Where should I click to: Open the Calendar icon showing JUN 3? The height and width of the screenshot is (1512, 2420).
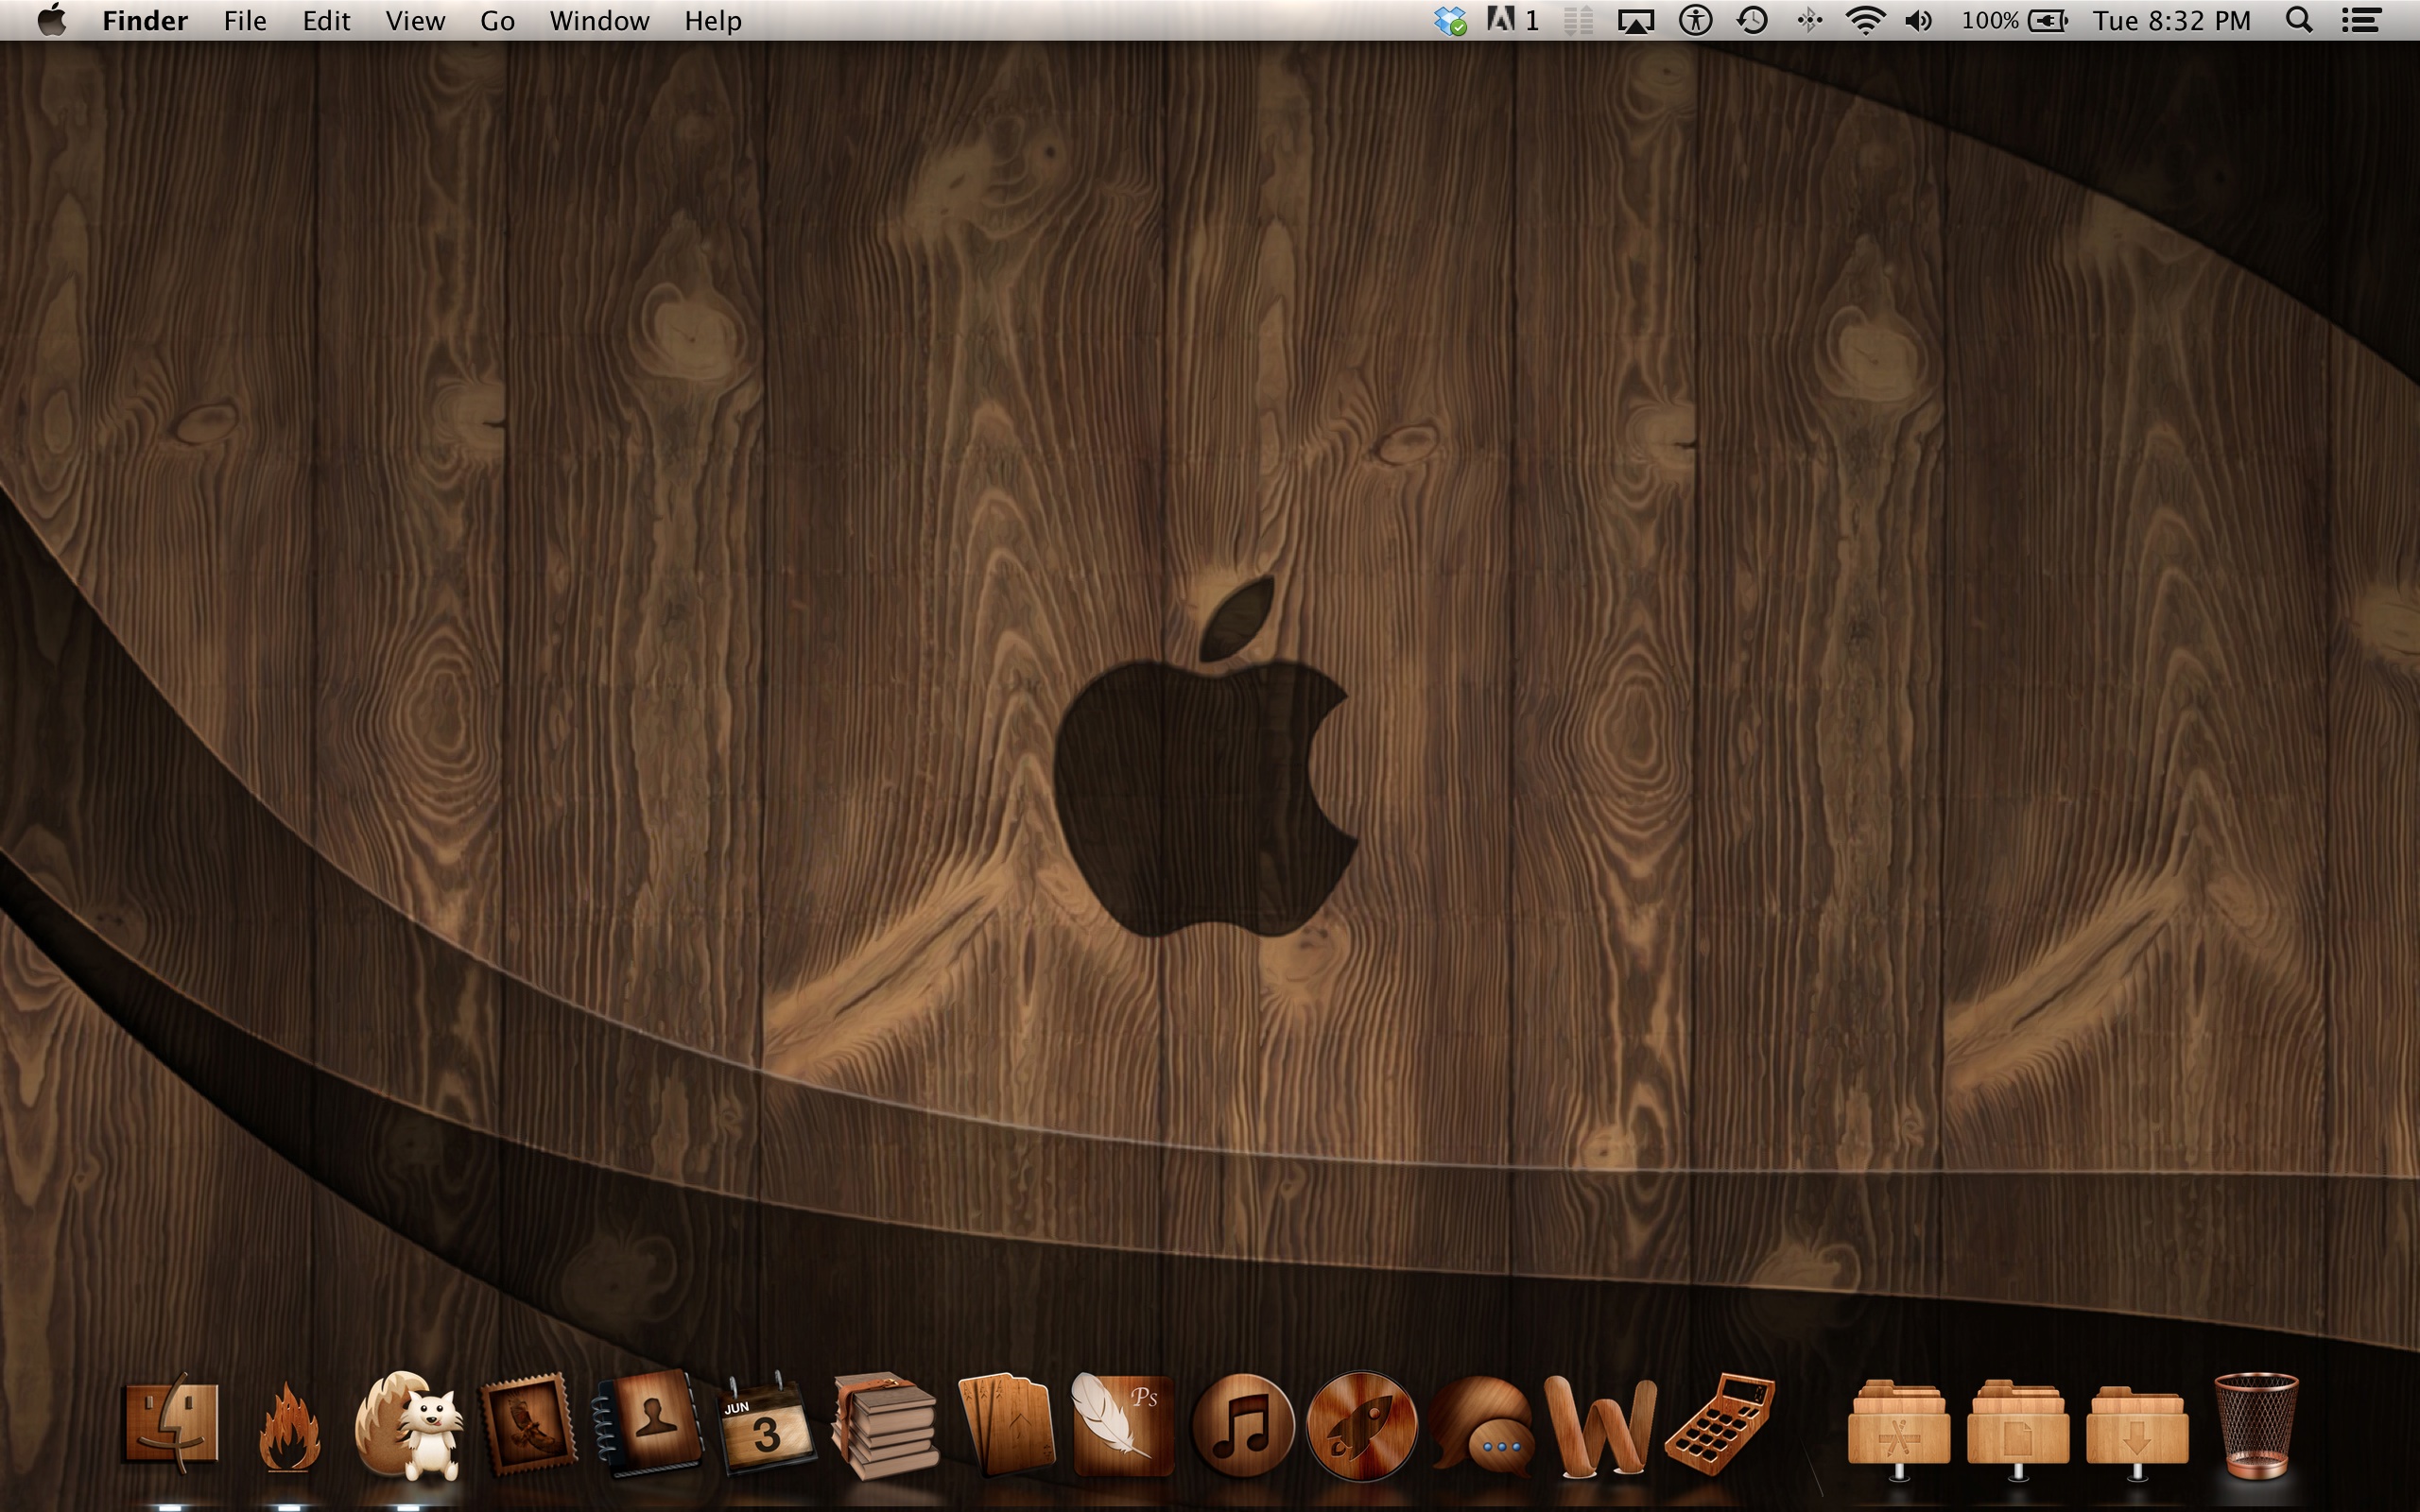[766, 1424]
